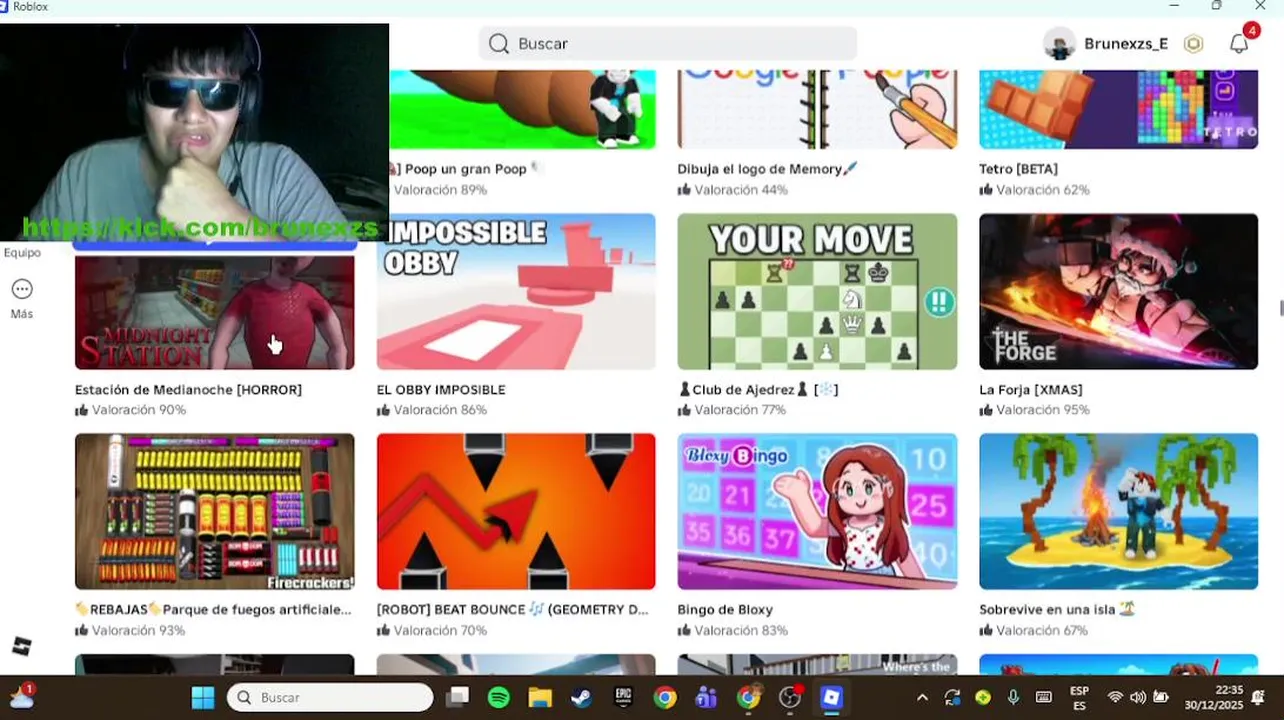Open Impossible Obby game thumbnail
The width and height of the screenshot is (1284, 720).
tap(516, 291)
